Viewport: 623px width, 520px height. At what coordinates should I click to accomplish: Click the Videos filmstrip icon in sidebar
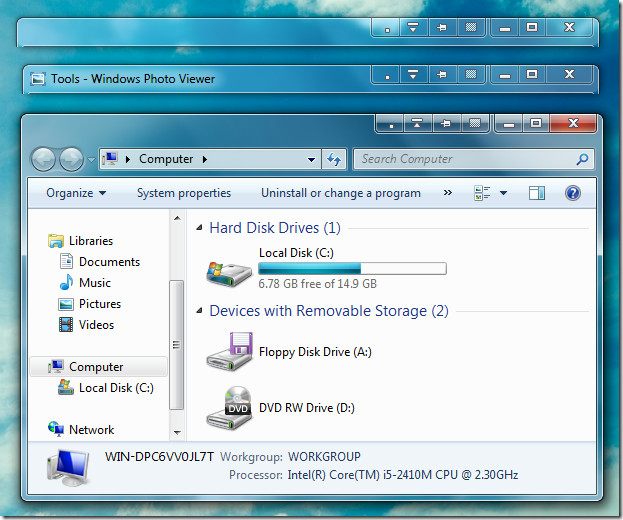tap(66, 325)
